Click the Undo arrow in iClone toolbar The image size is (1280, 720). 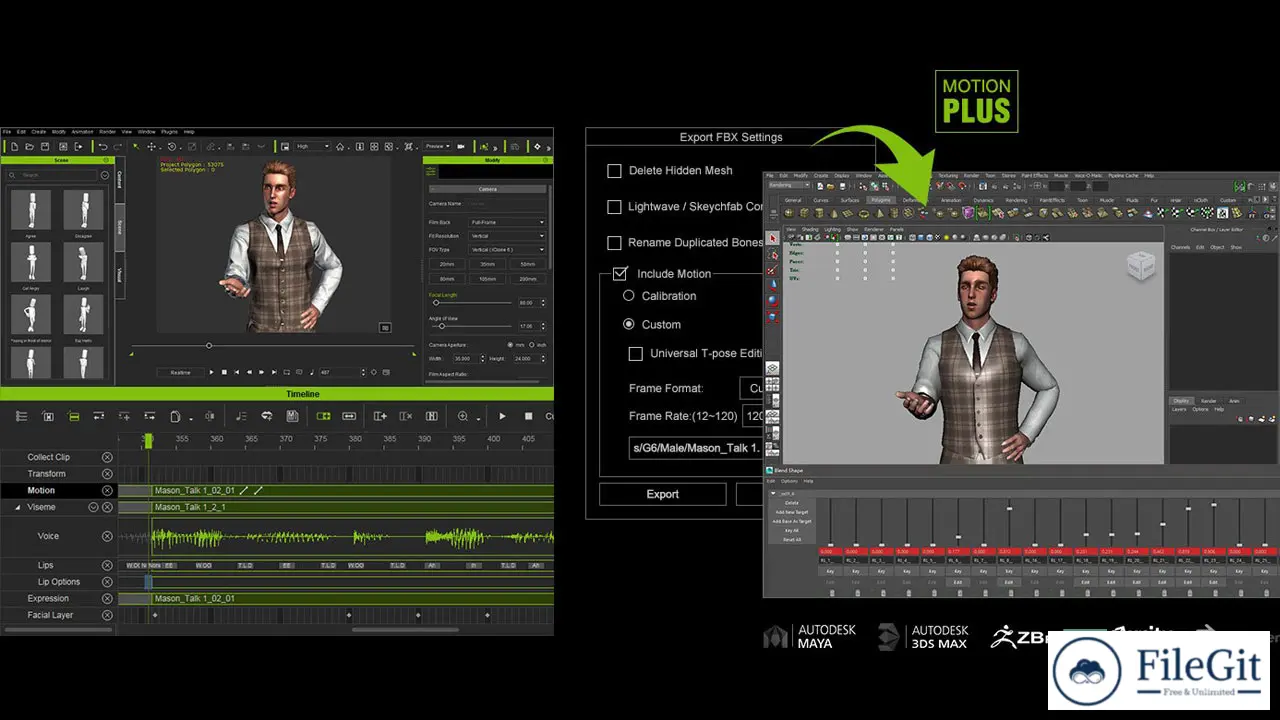[x=102, y=146]
